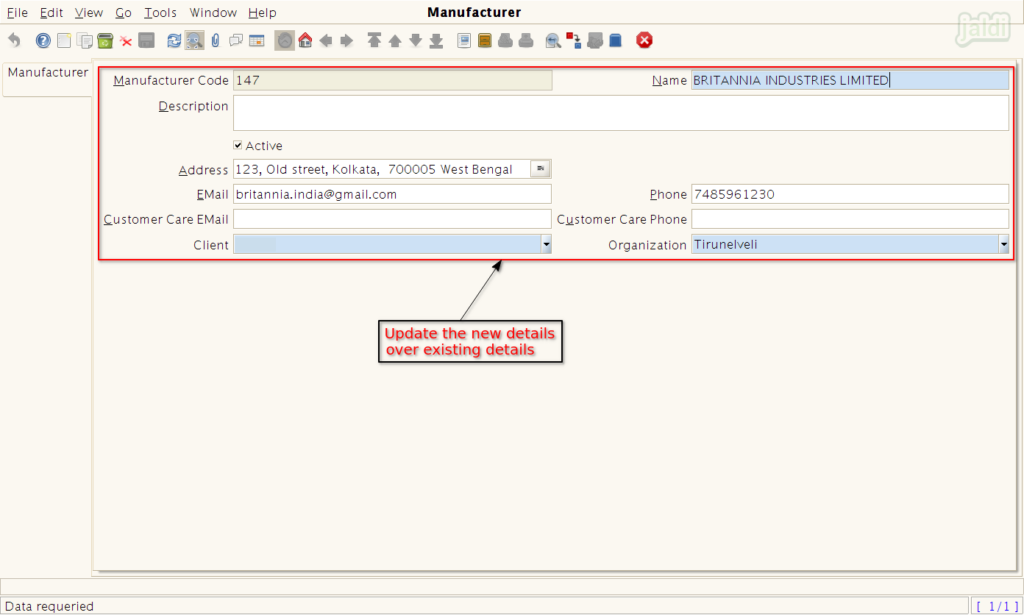The image size is (1024, 615).
Task: Uncheck the Active checkbox
Action: tap(238, 145)
